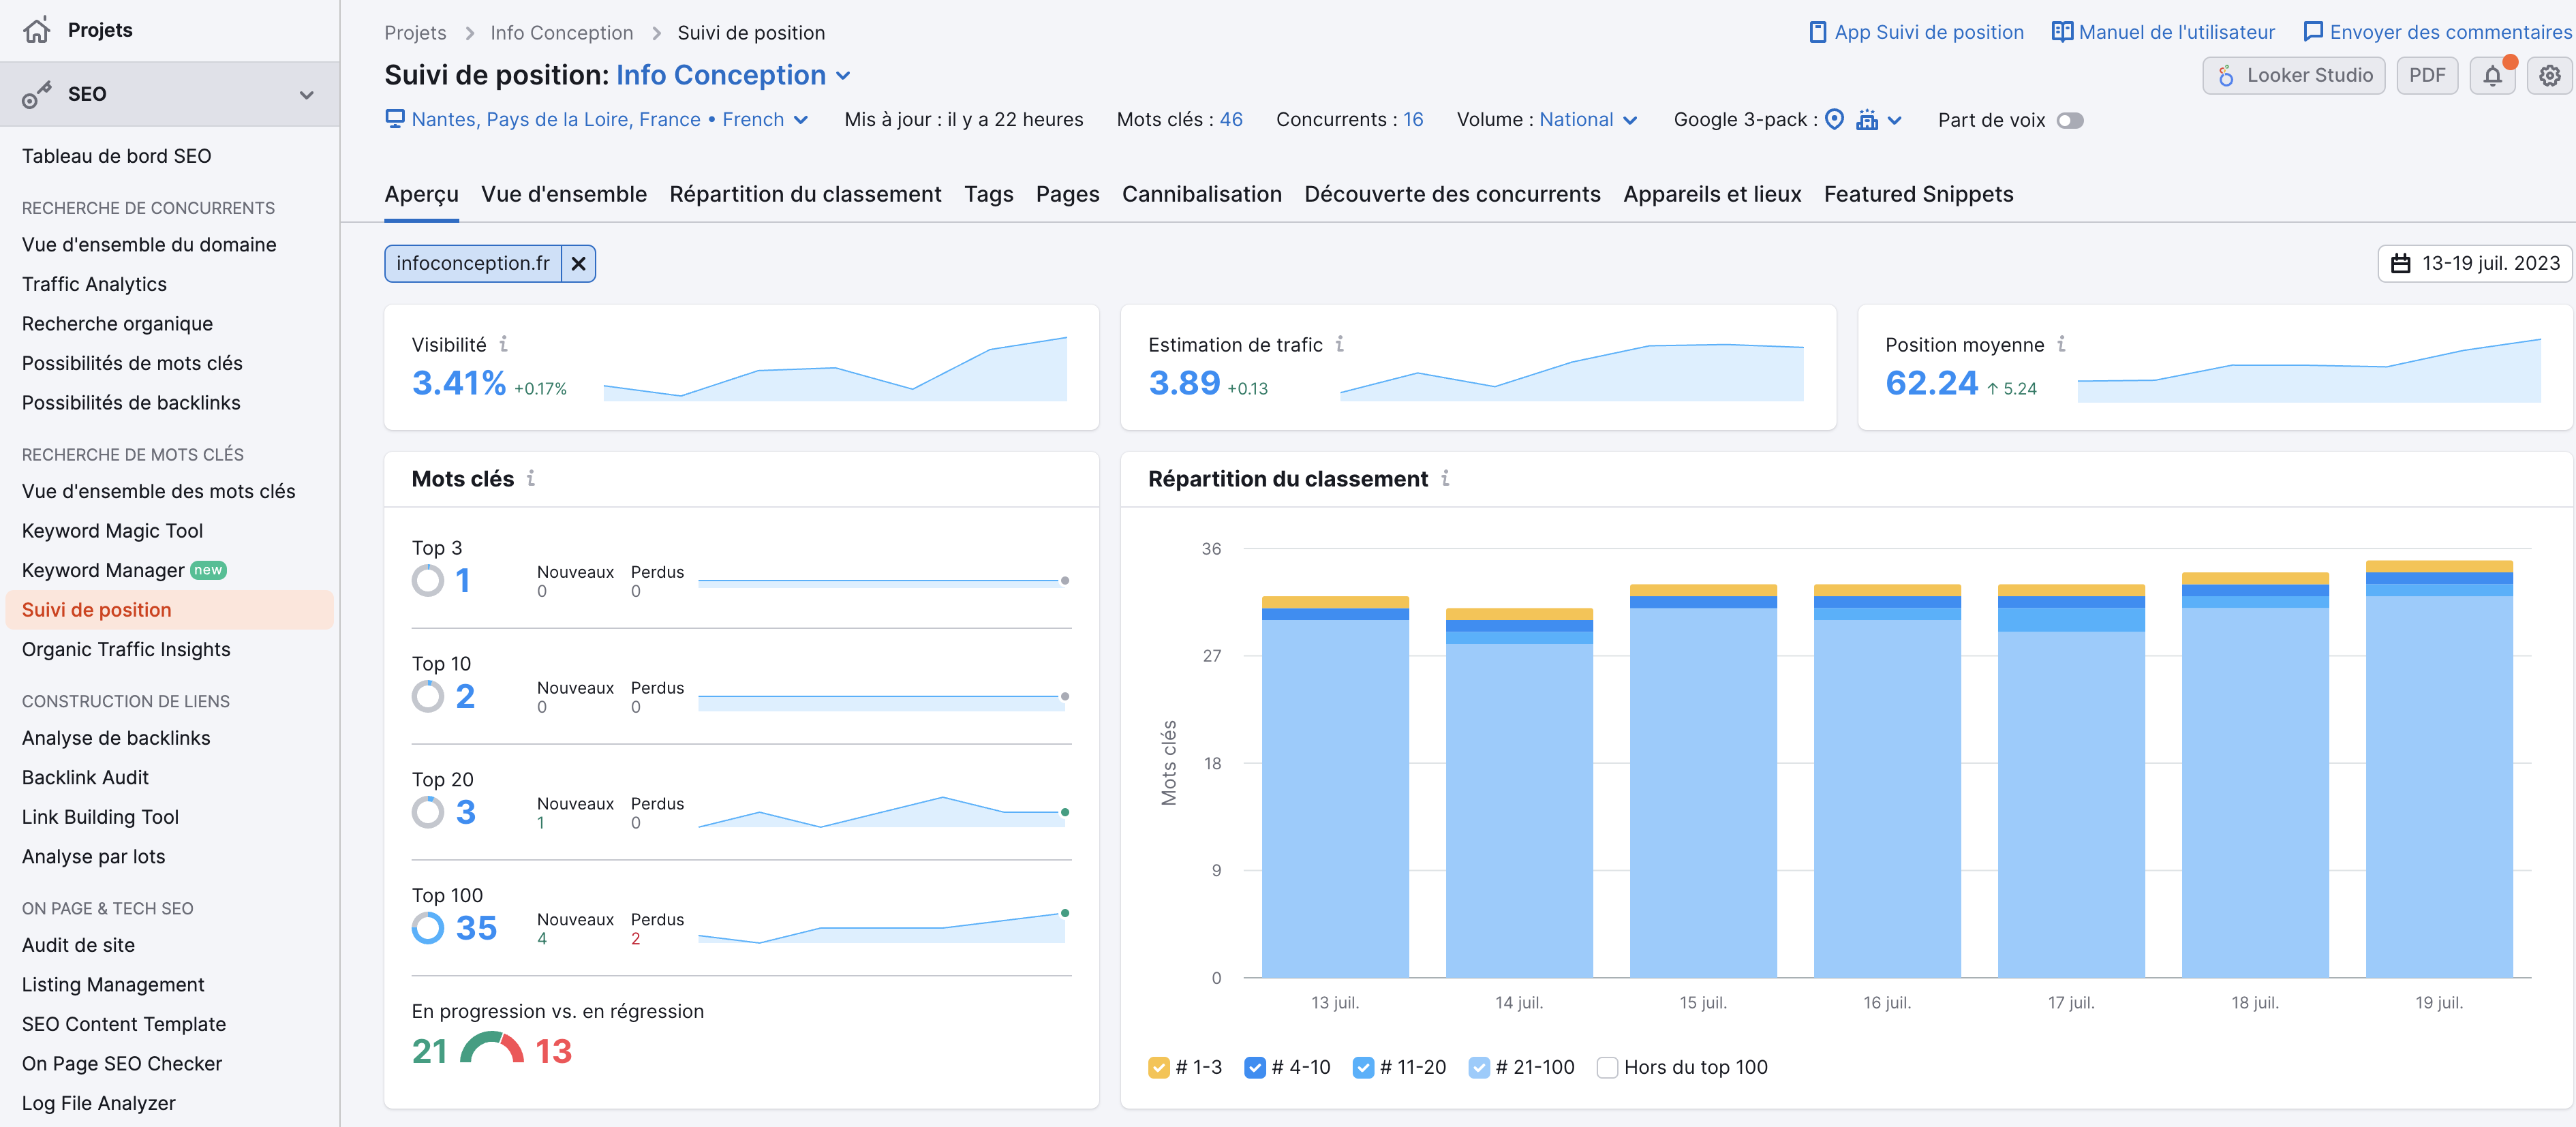Check the Hors du top 100 checkbox

click(x=1607, y=1067)
